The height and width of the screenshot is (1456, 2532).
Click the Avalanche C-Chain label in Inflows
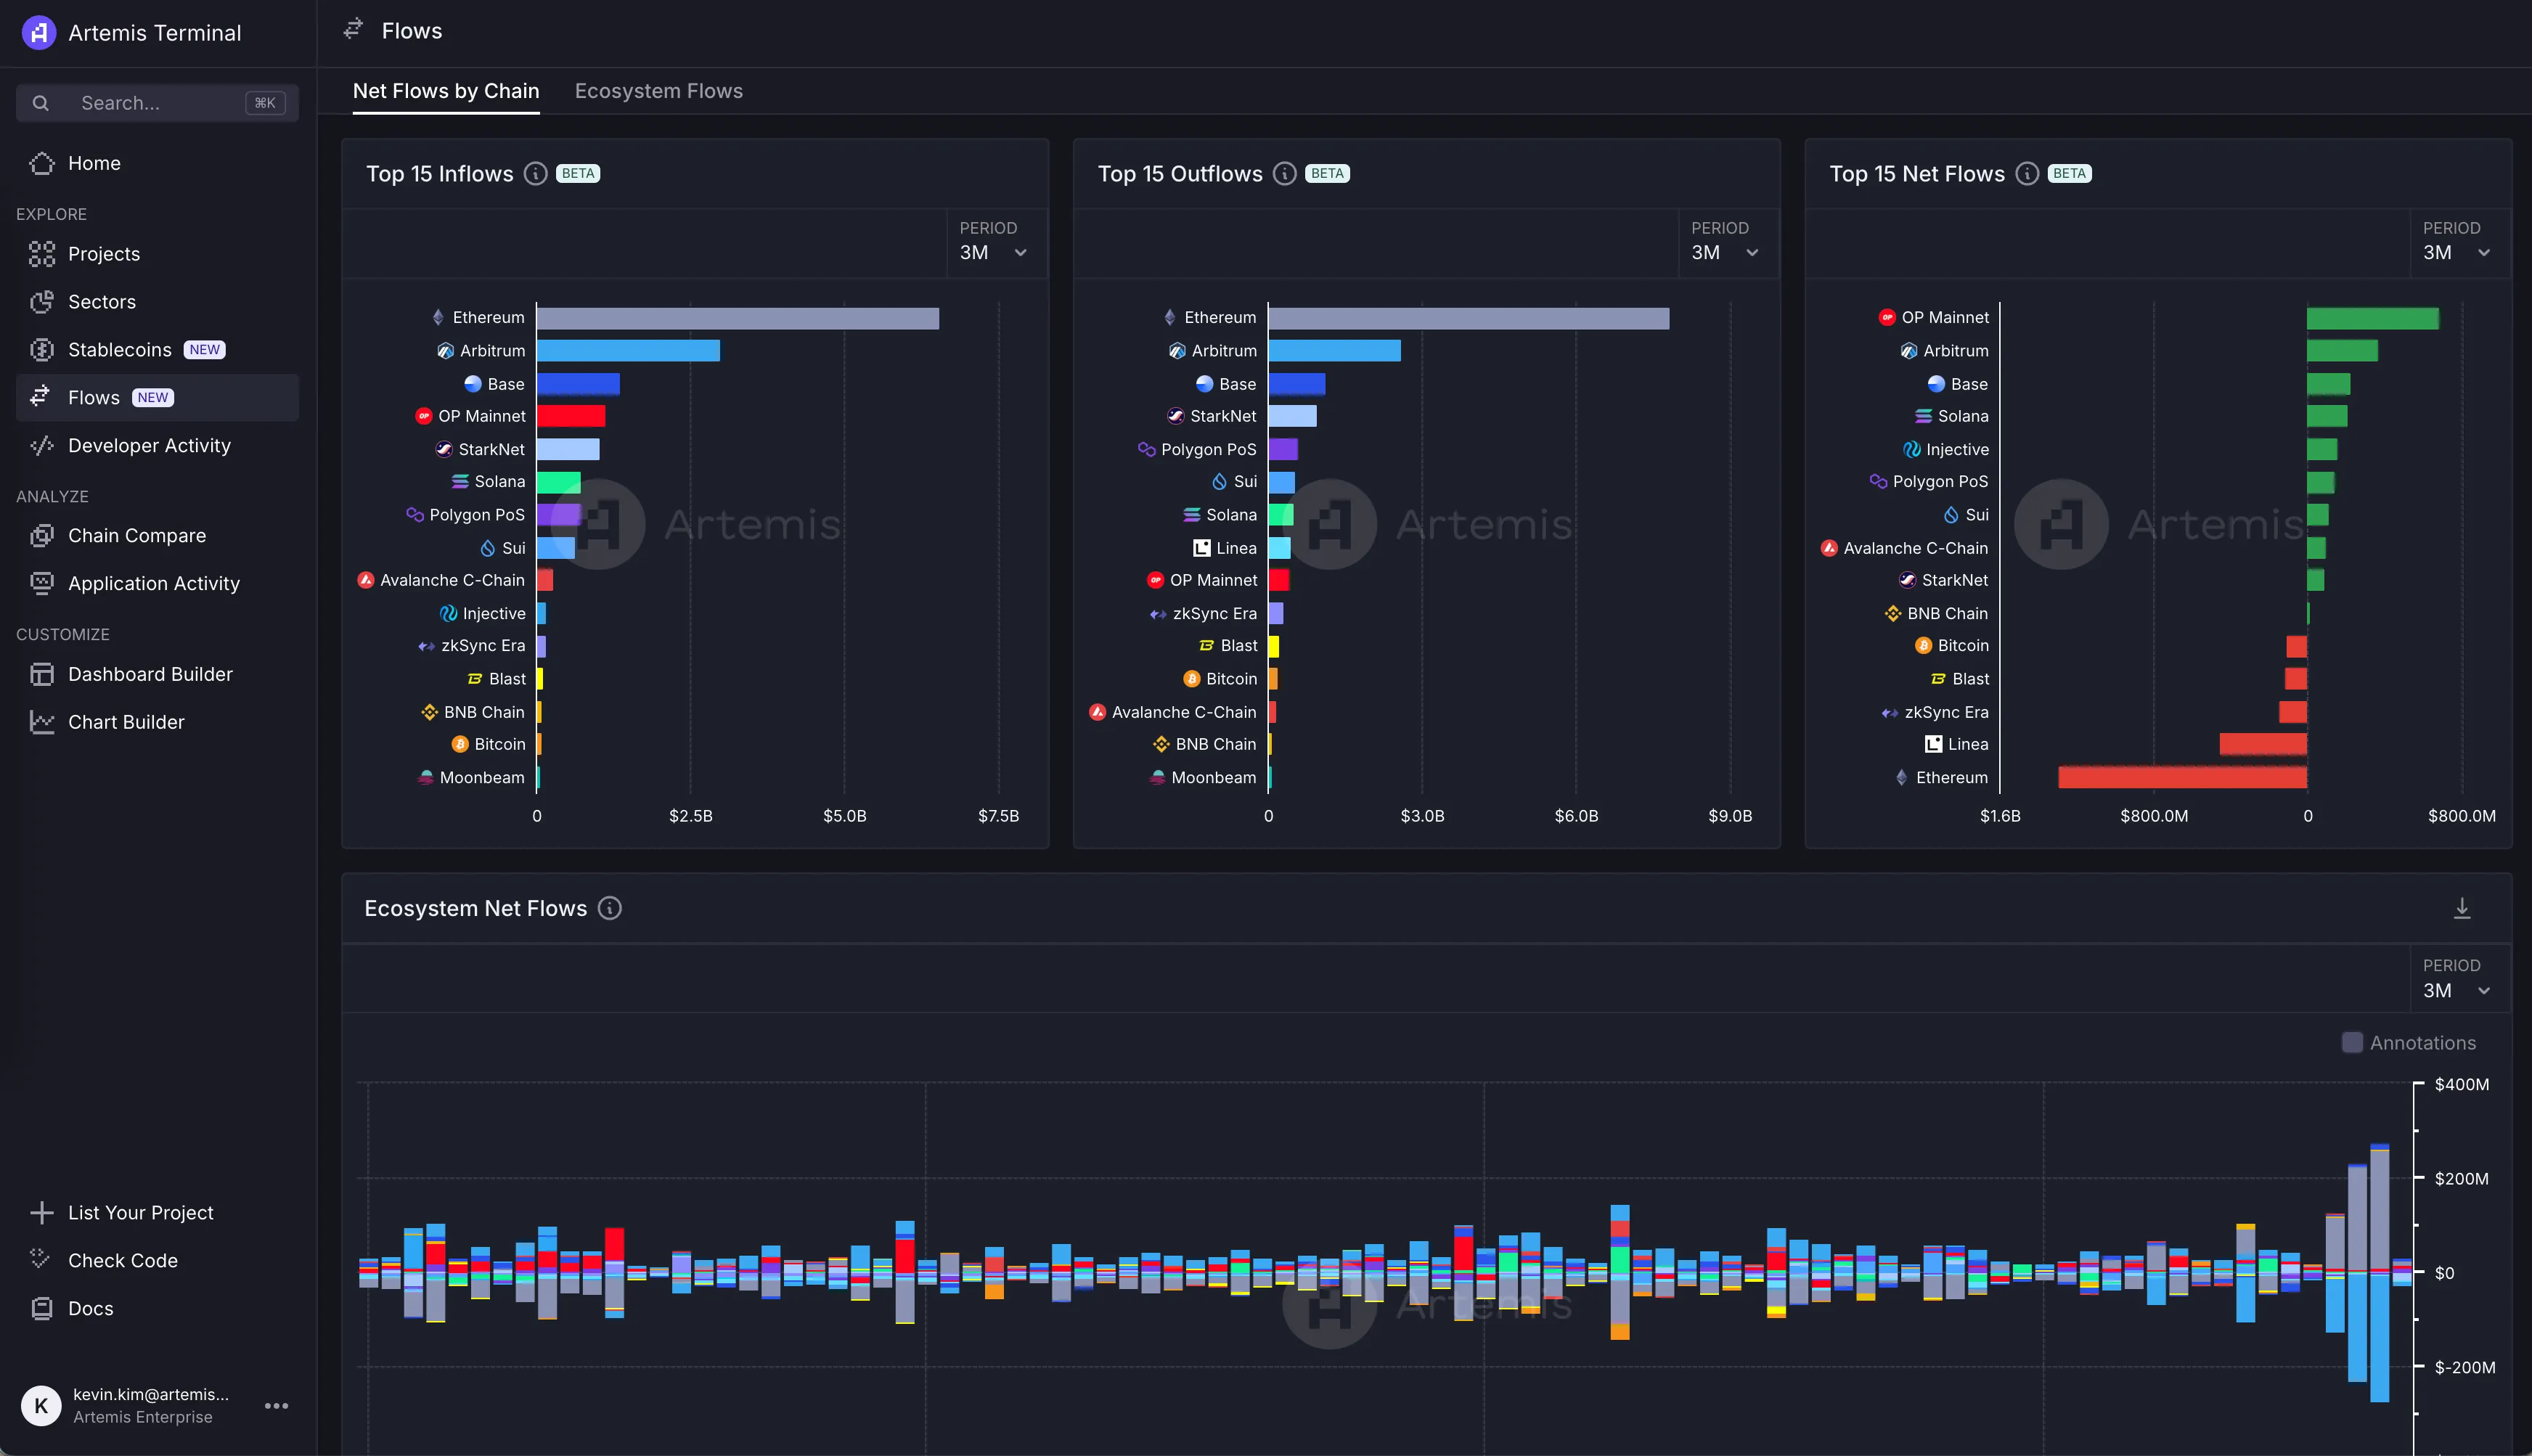click(x=453, y=580)
